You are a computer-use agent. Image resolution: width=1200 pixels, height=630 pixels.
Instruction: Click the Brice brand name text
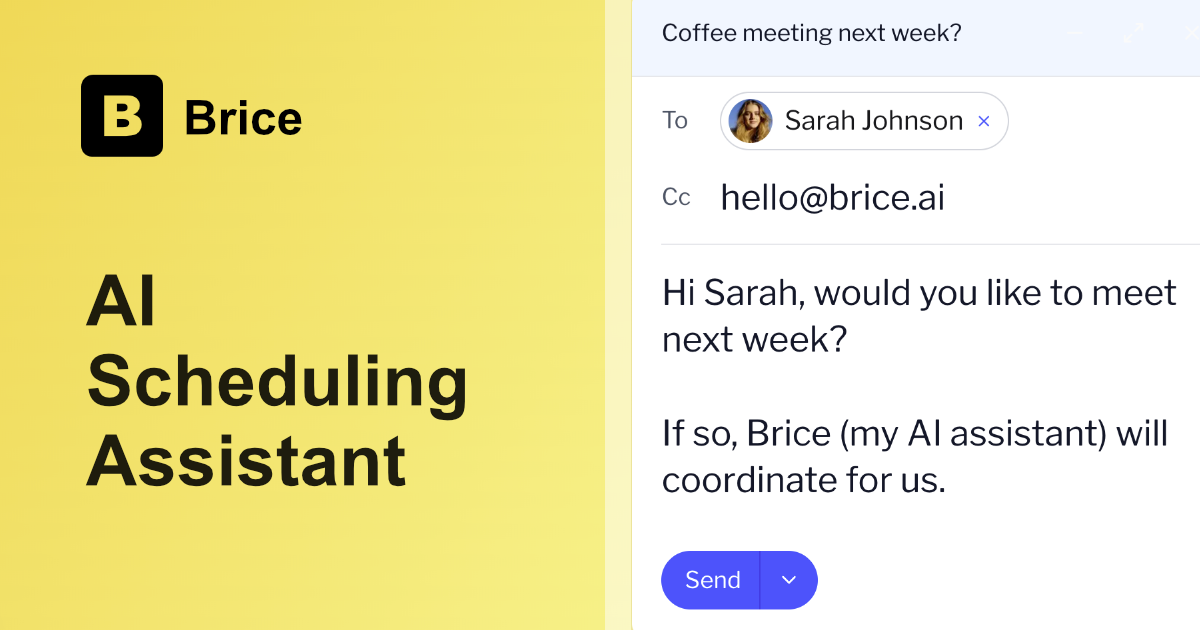243,118
